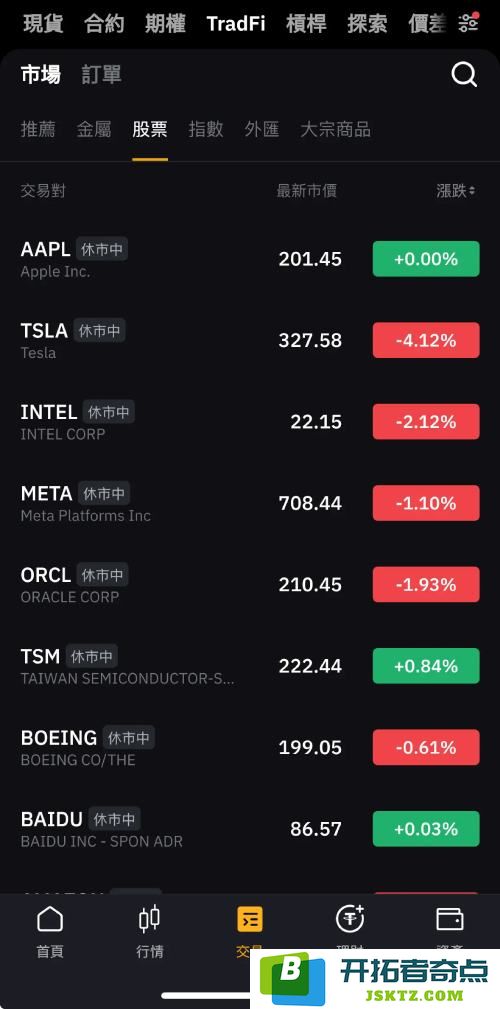Switch to the 訂單 orders tab
500x1009 pixels.
tap(102, 75)
